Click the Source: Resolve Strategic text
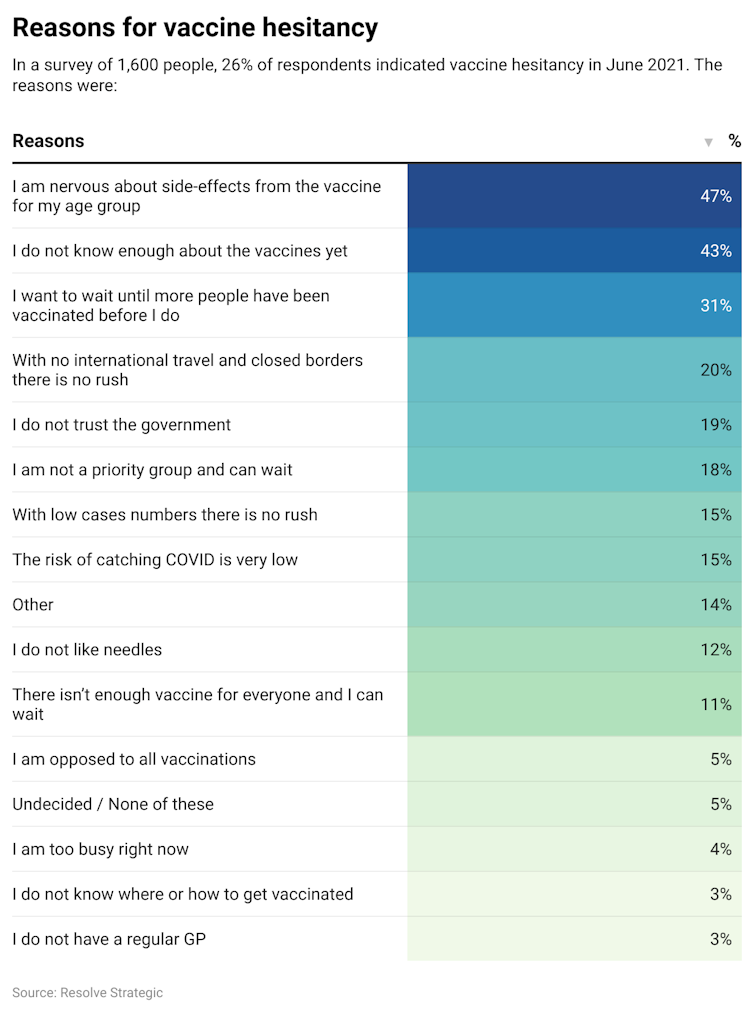754x1013 pixels. [87, 993]
